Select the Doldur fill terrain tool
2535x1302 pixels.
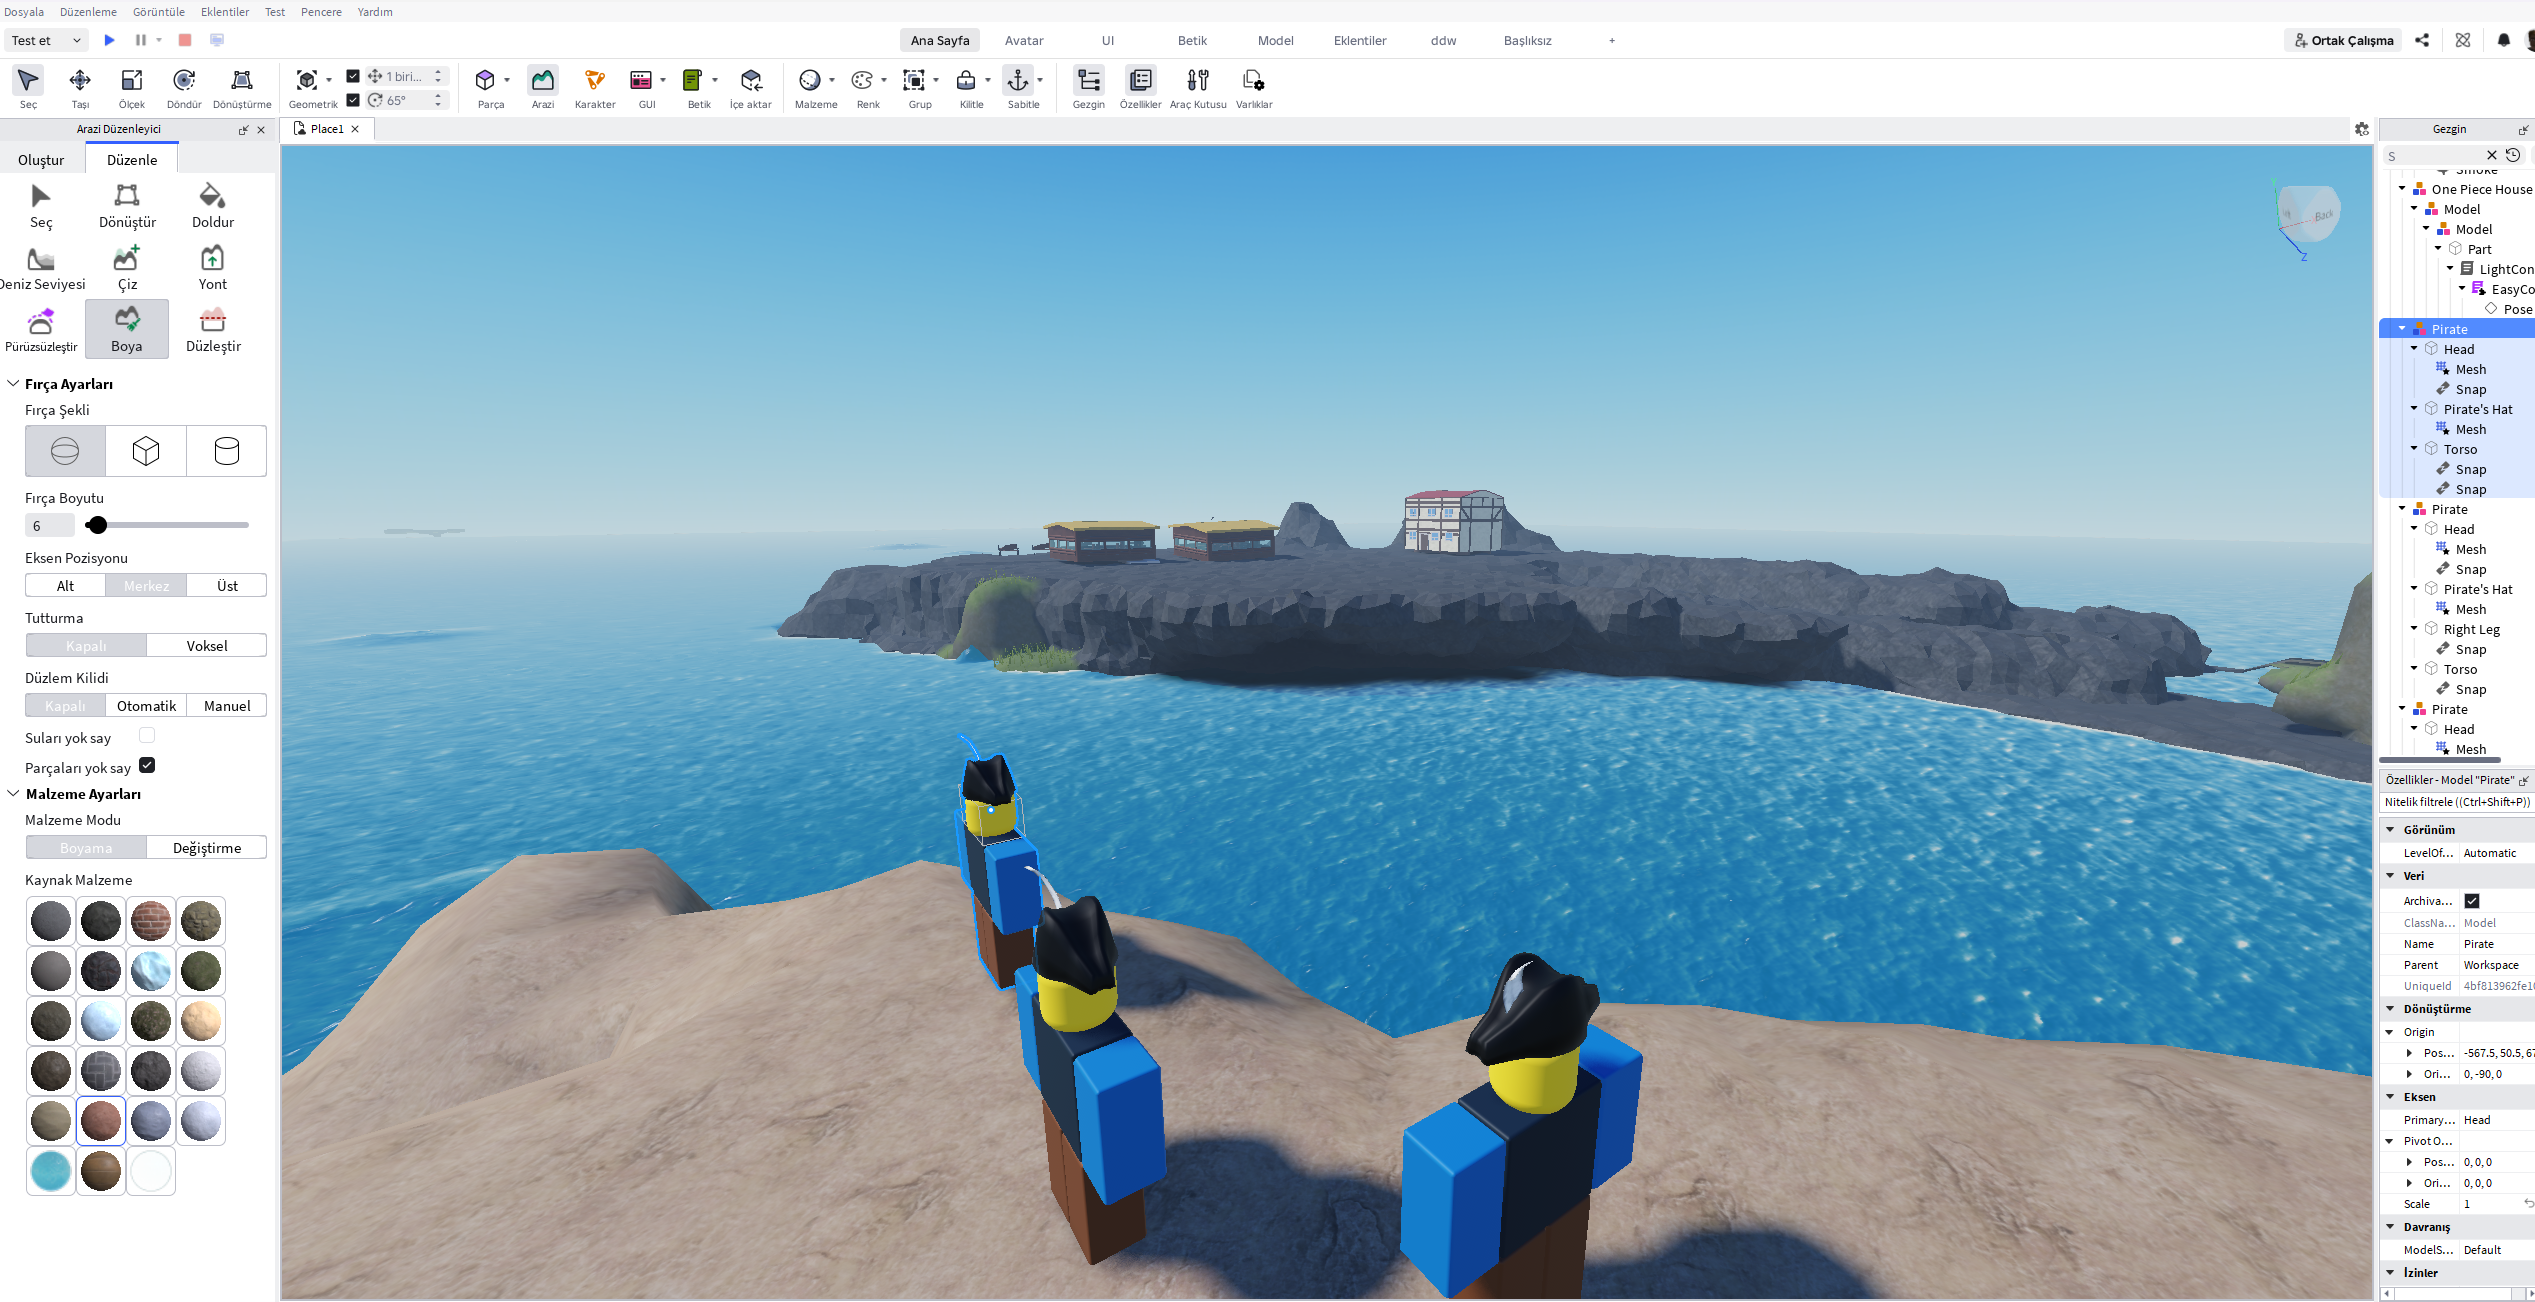coord(213,206)
